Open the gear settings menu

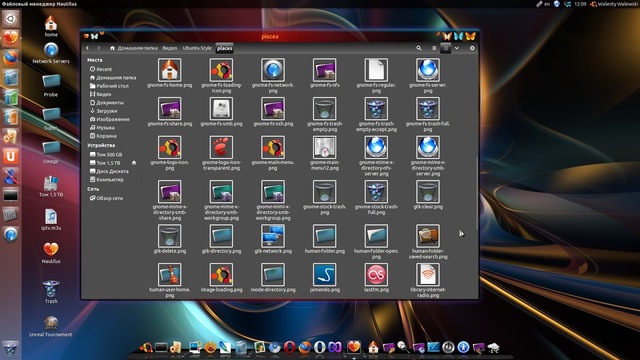[472, 48]
